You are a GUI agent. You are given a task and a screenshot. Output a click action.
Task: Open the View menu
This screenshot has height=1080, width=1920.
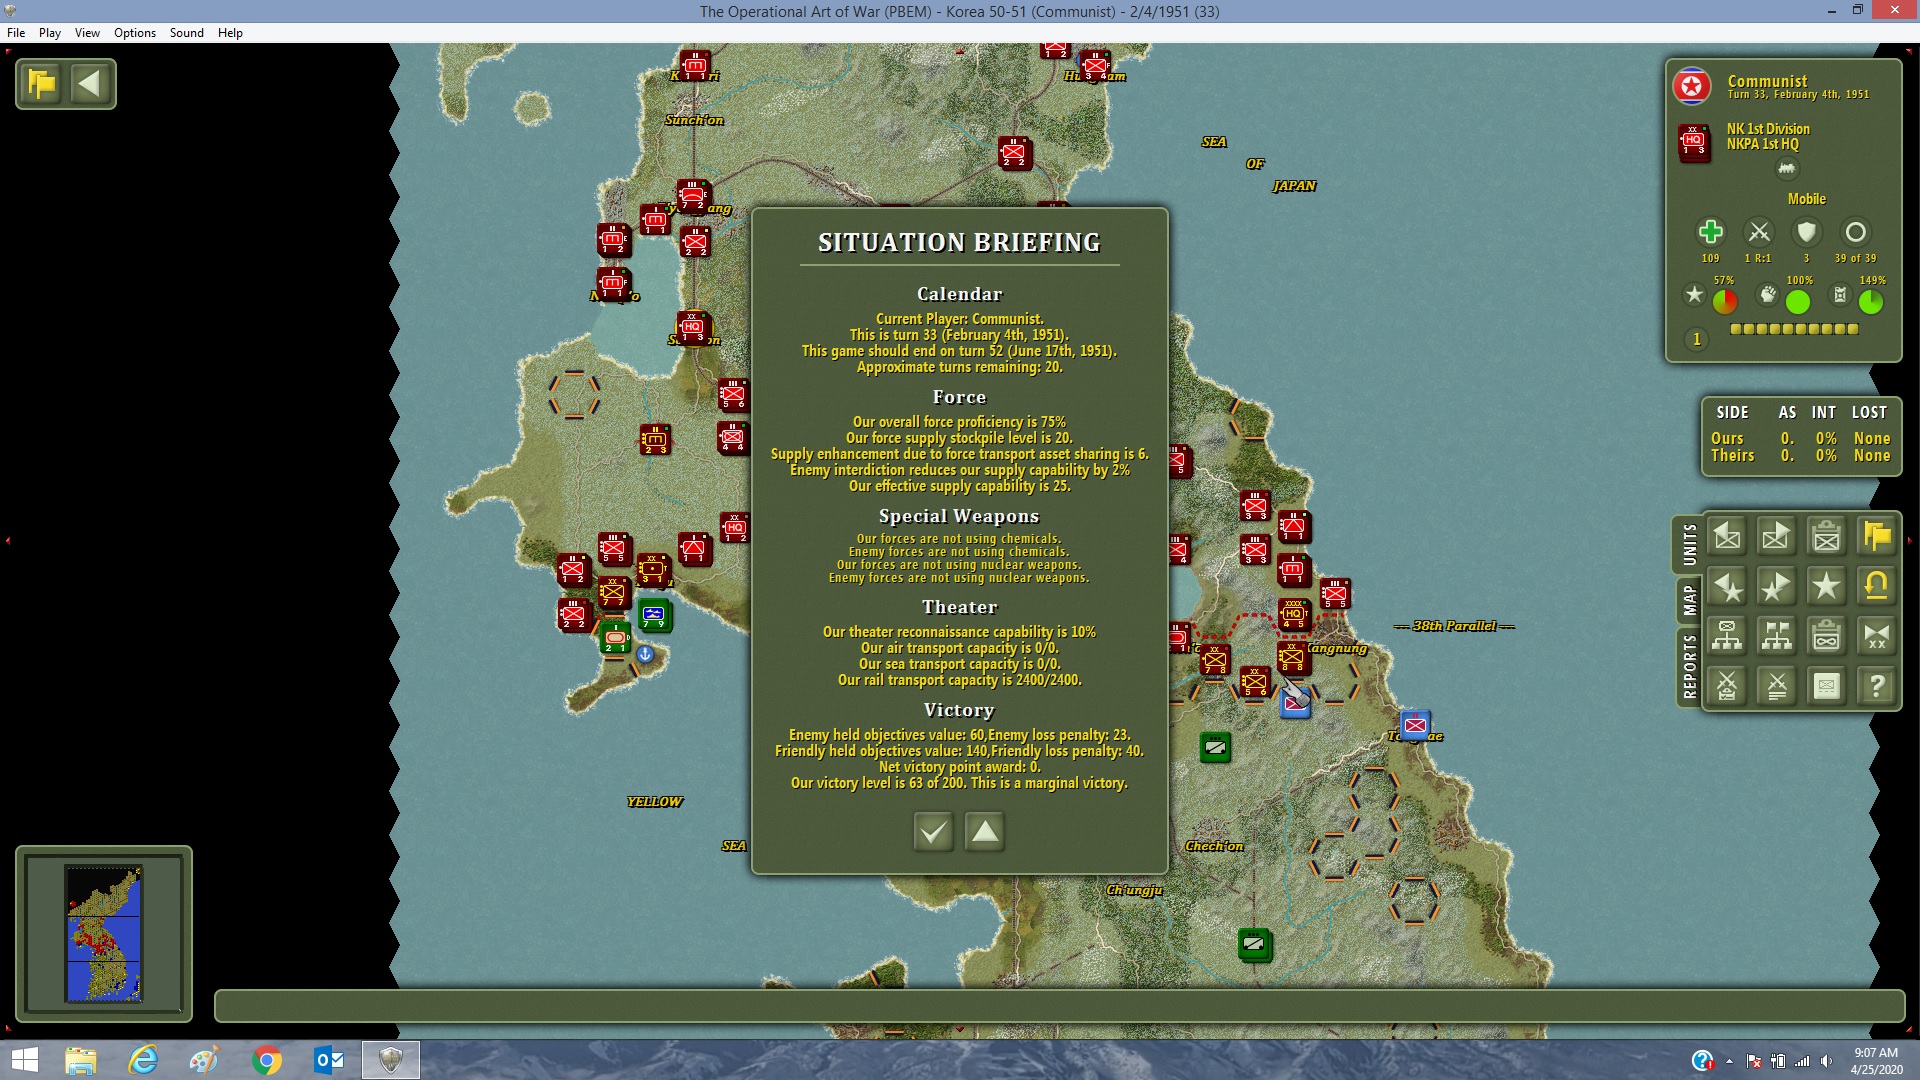87,33
